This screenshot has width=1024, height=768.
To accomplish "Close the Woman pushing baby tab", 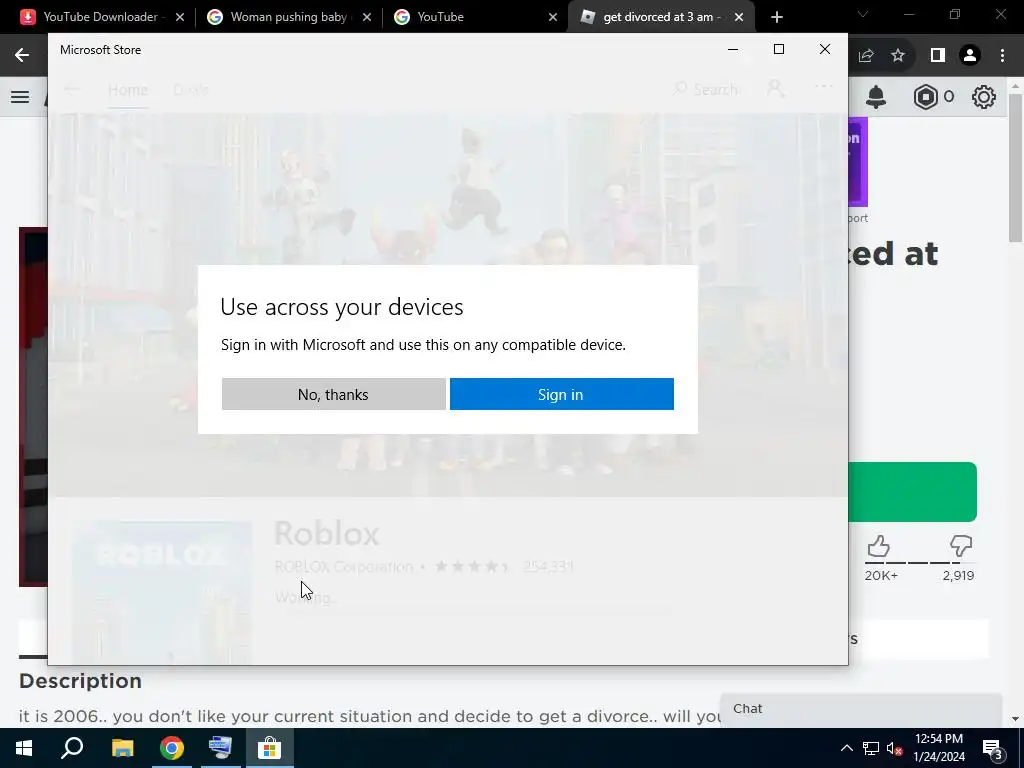I will click(x=366, y=18).
